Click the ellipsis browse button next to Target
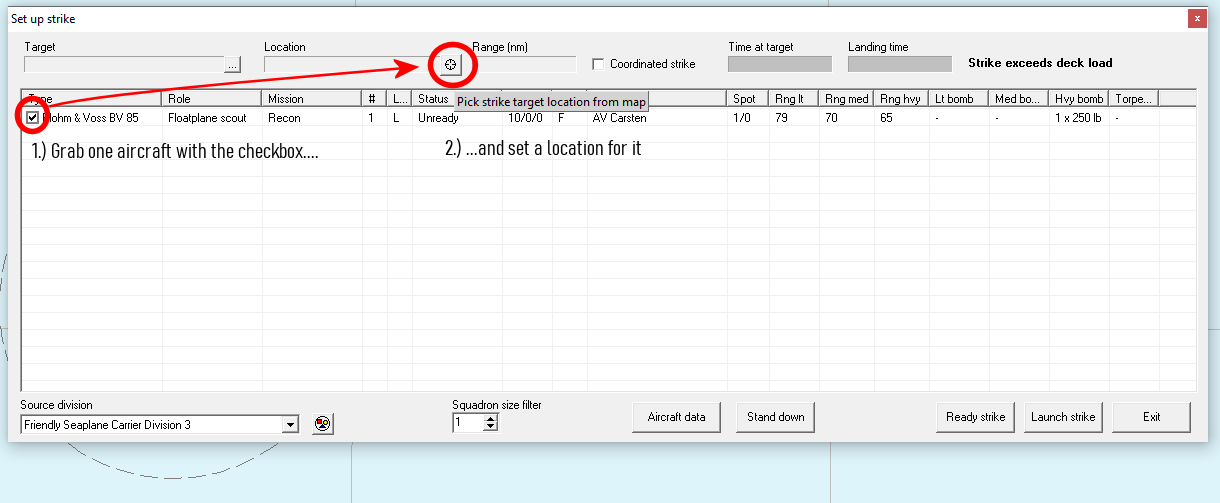Image resolution: width=1220 pixels, height=503 pixels. (x=233, y=65)
